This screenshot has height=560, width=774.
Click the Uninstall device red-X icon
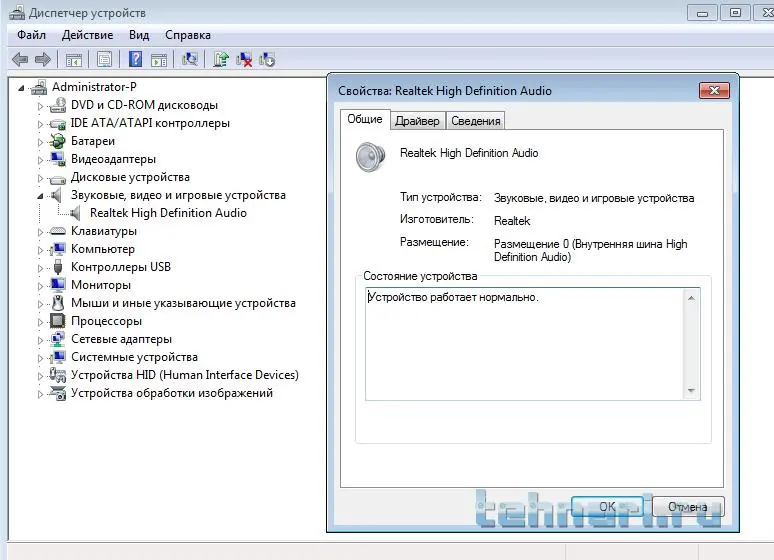coord(244,60)
